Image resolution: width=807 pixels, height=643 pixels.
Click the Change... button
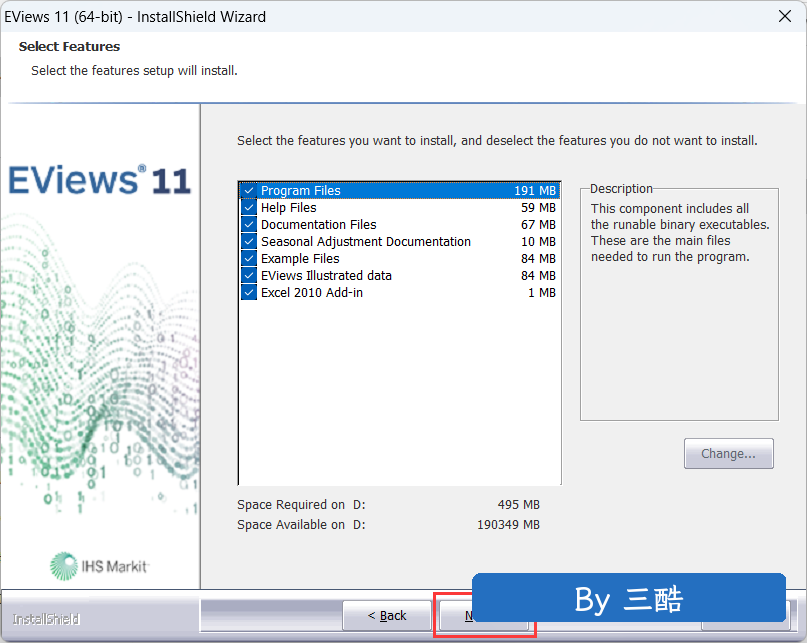click(x=728, y=454)
